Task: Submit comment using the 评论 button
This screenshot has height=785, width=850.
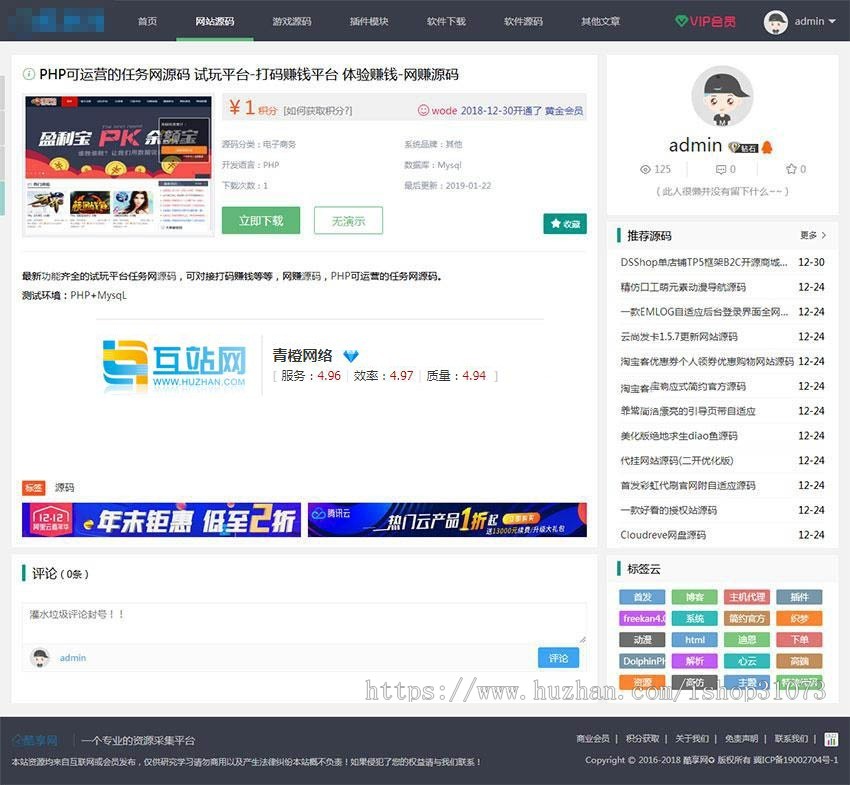Action: point(558,658)
